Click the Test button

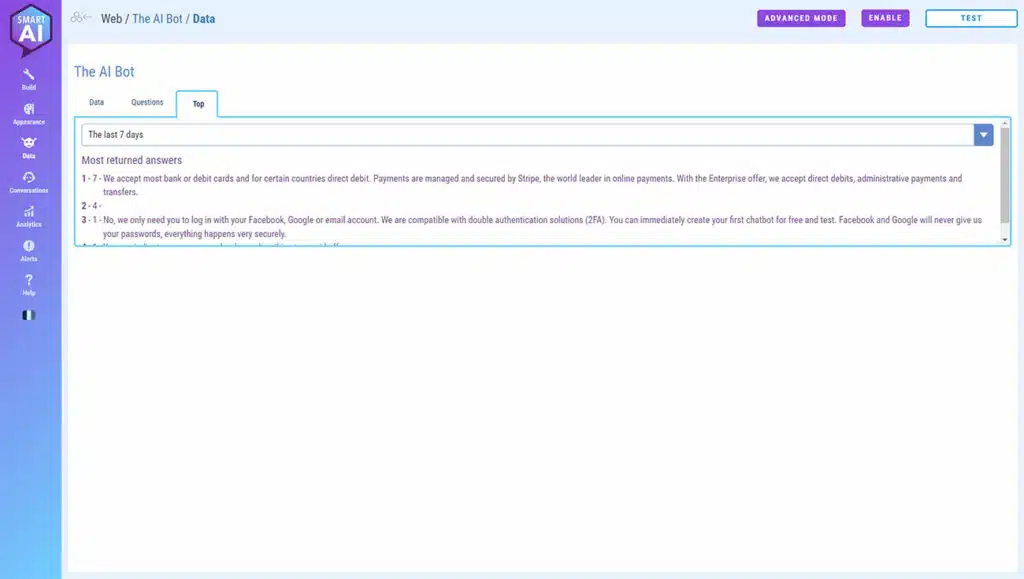(x=970, y=18)
